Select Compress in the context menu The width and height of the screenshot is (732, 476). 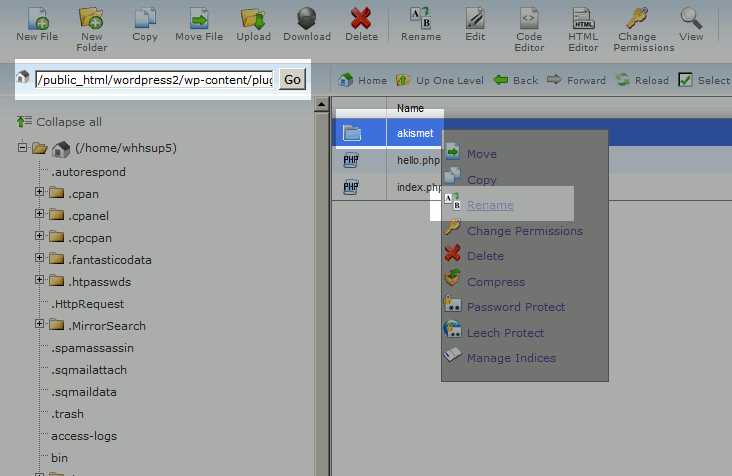(495, 282)
